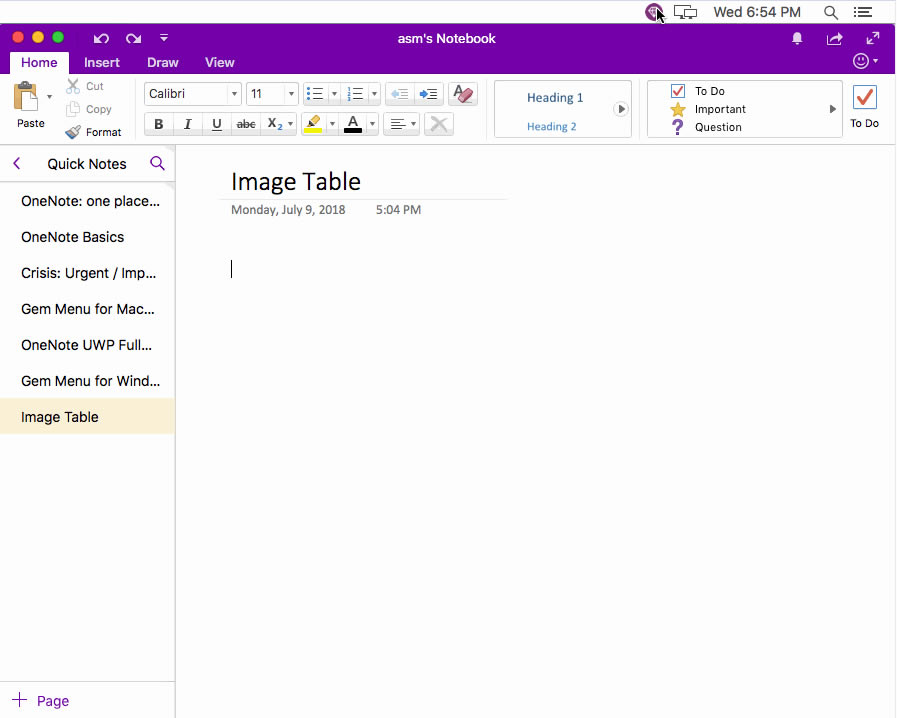Click the Question tag icon
897x718 pixels.
678,127
